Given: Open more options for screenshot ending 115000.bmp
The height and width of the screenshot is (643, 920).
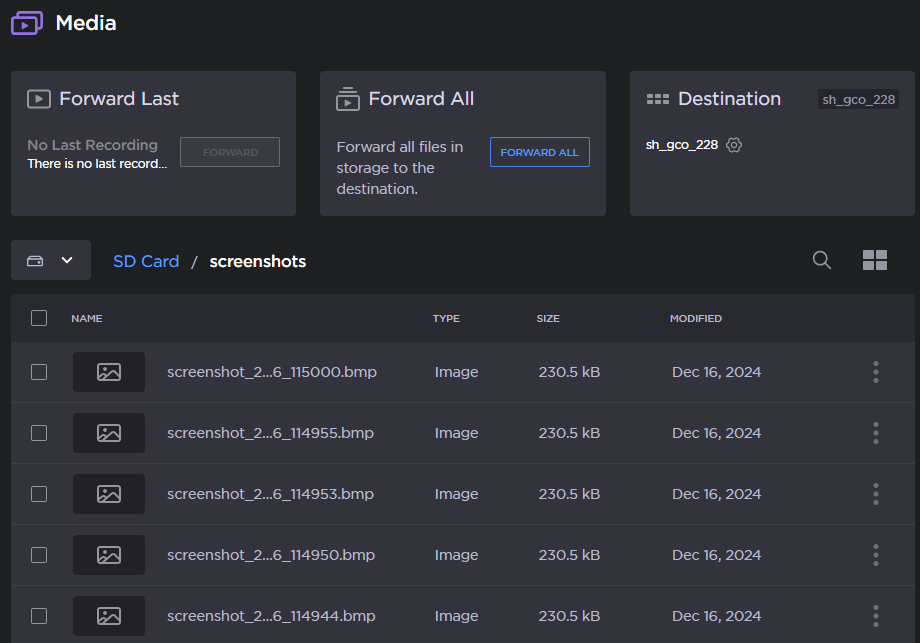Looking at the screenshot, I should click(x=875, y=372).
